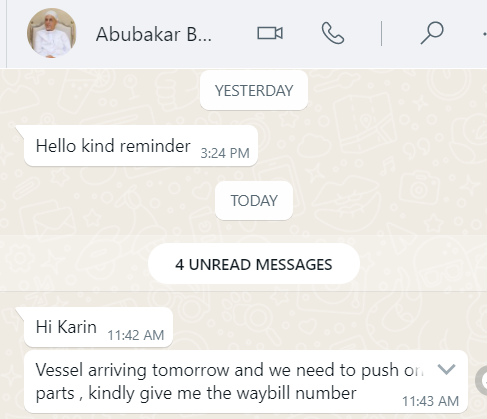The height and width of the screenshot is (419, 487).
Task: Click the empty chat header area beside name
Action: click(232, 34)
